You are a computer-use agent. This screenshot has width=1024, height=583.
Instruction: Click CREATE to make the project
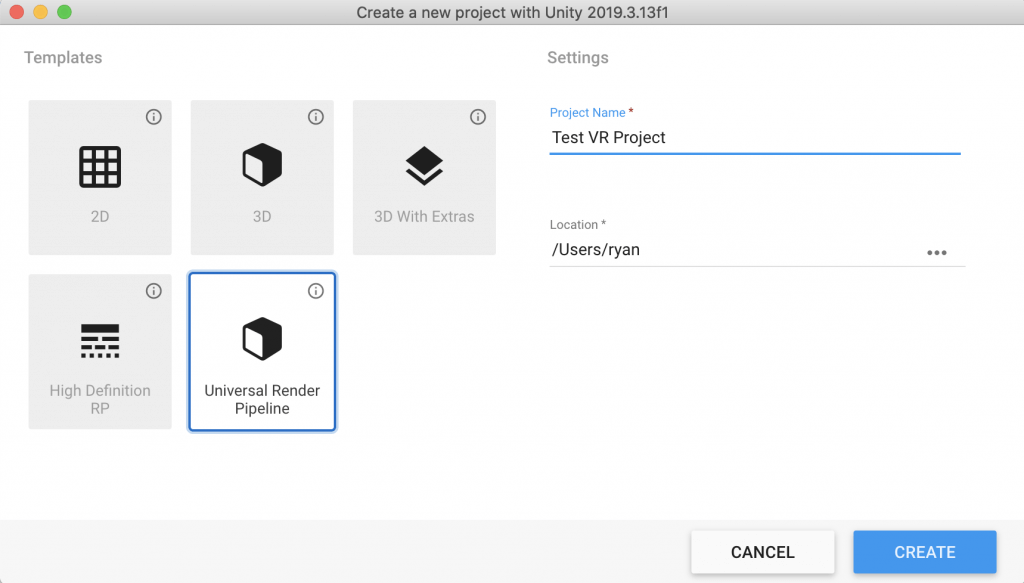click(x=924, y=551)
